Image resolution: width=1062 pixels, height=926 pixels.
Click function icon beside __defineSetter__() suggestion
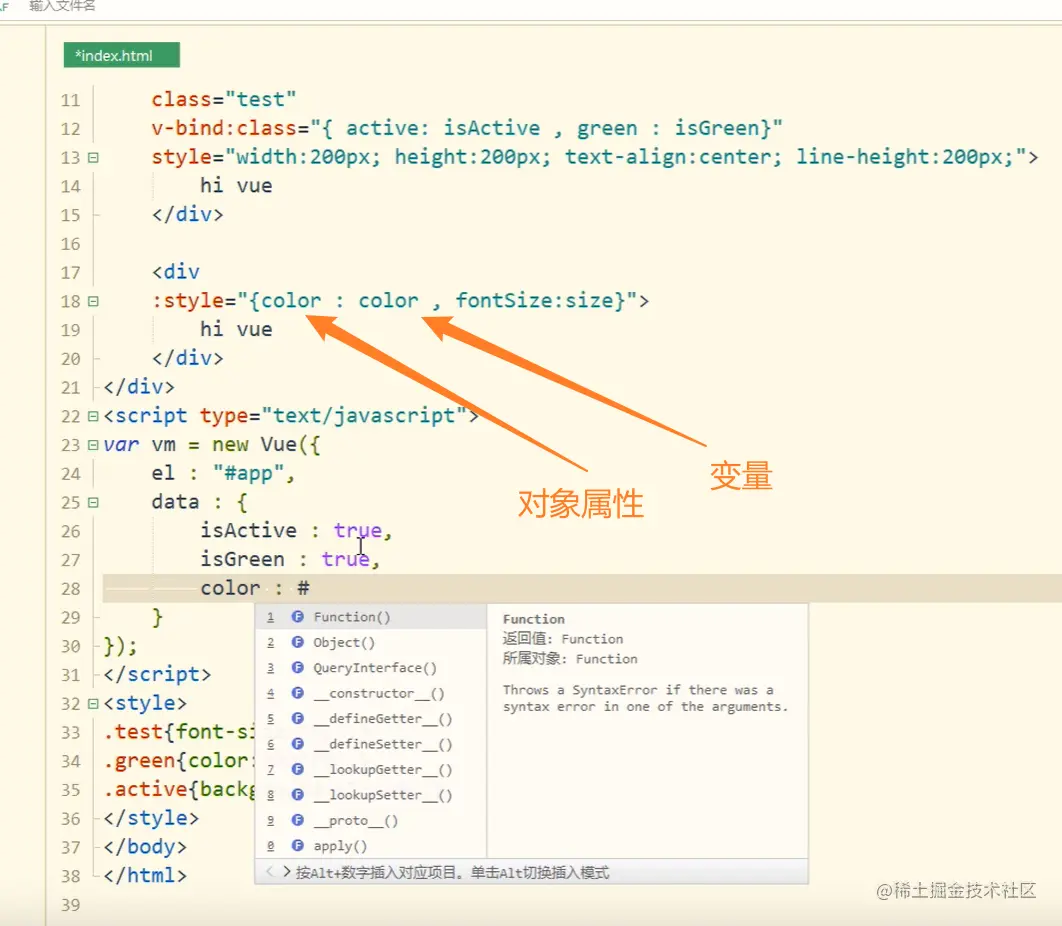[297, 744]
